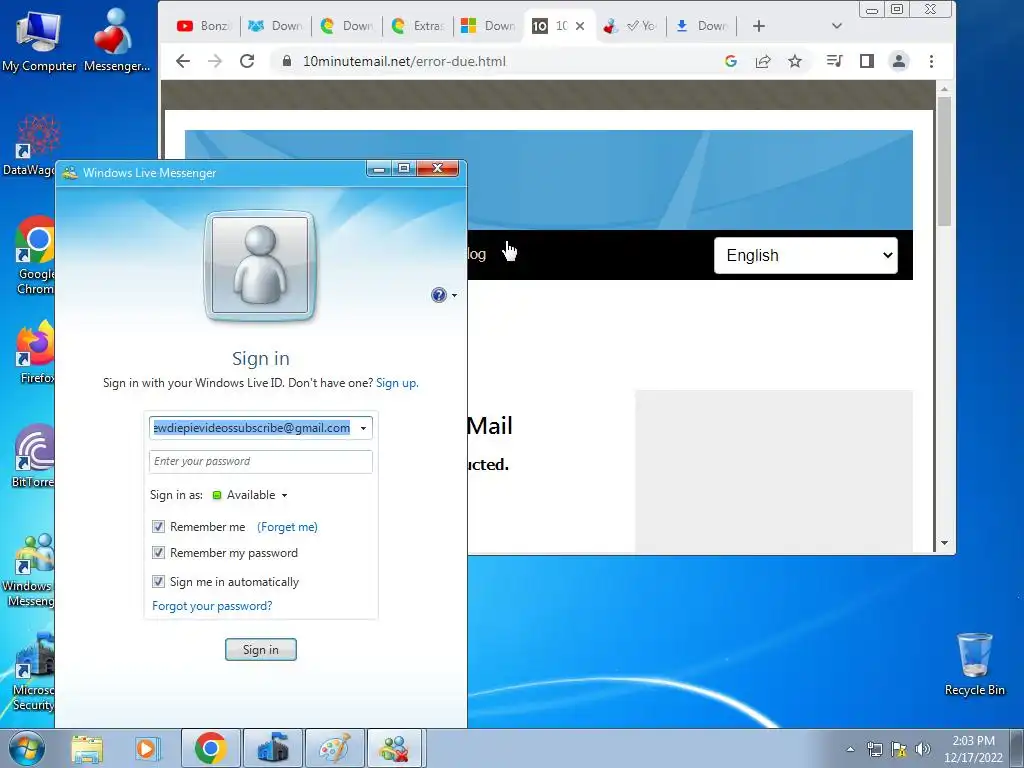Follow the Sign up link
1024x768 pixels.
point(397,383)
